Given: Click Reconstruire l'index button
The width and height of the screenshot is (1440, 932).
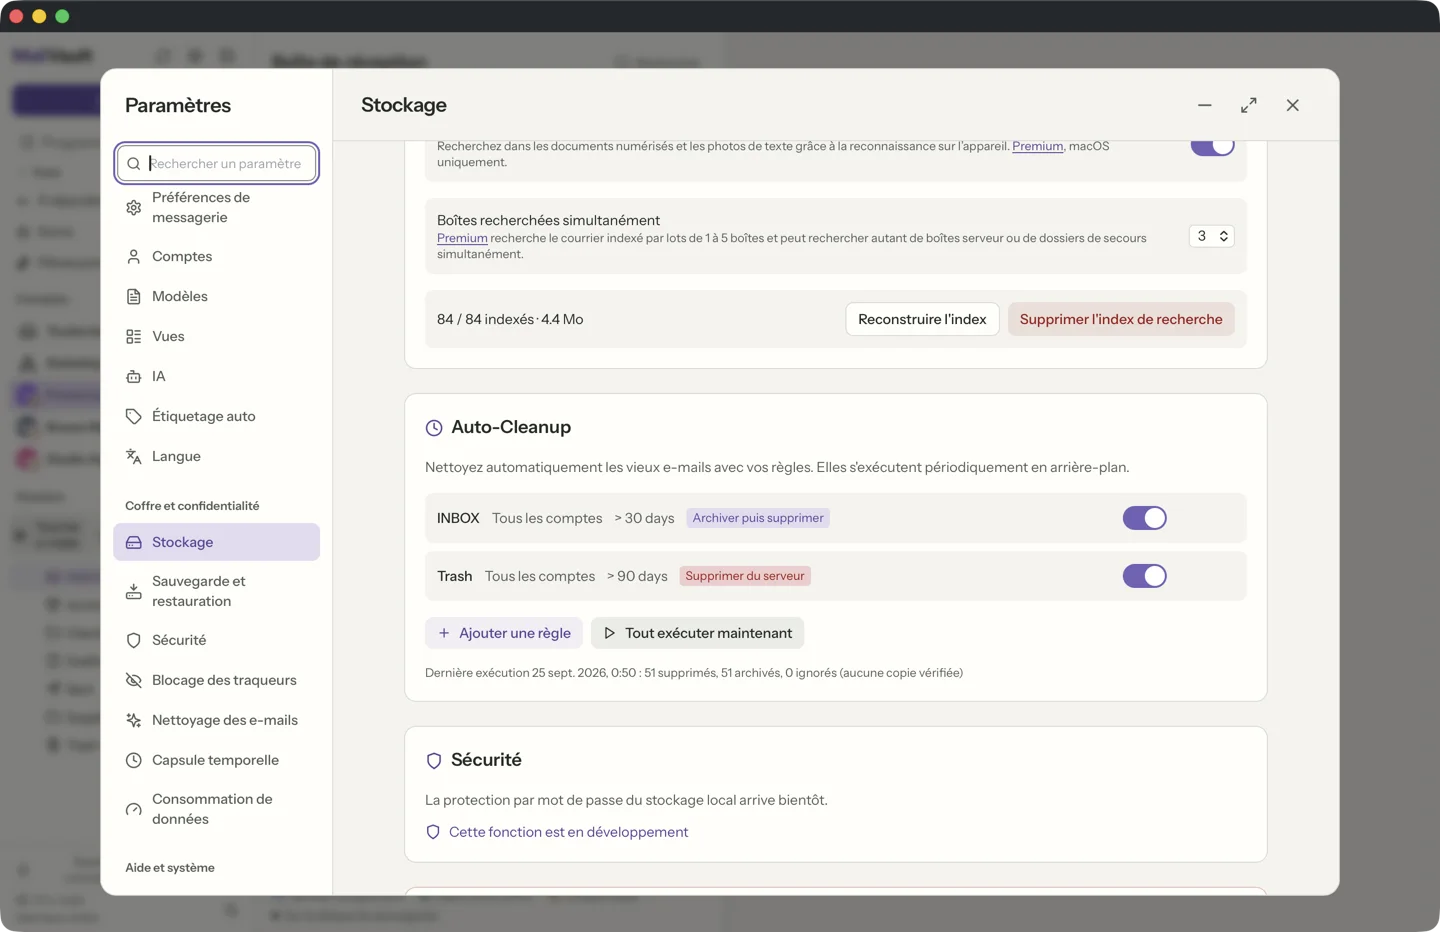Looking at the screenshot, I should [x=922, y=319].
